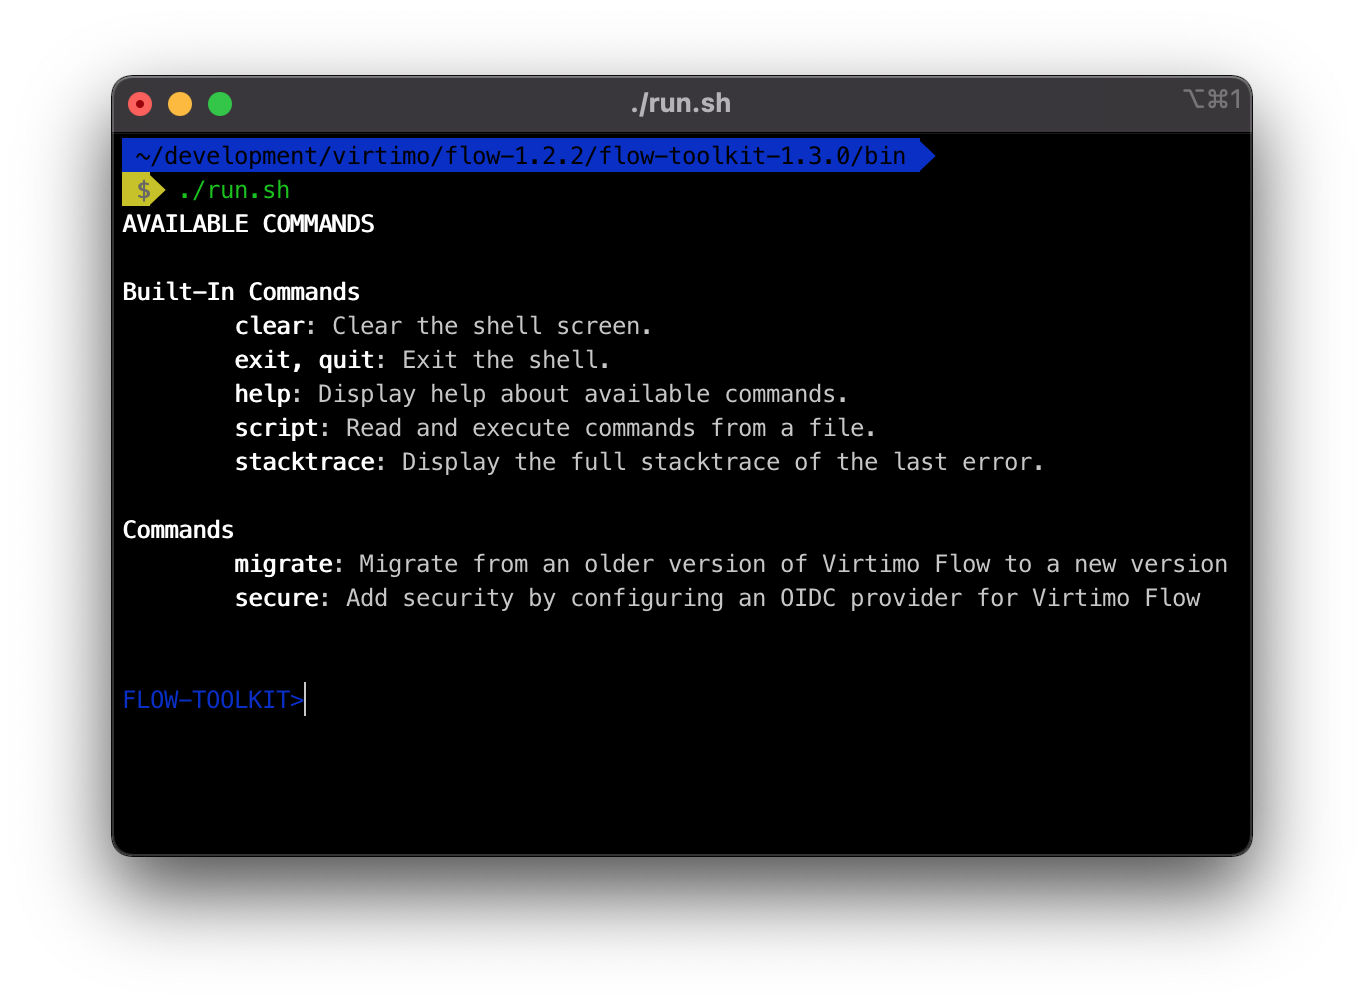
Task: Click the blue working directory path segment
Action: [528, 156]
